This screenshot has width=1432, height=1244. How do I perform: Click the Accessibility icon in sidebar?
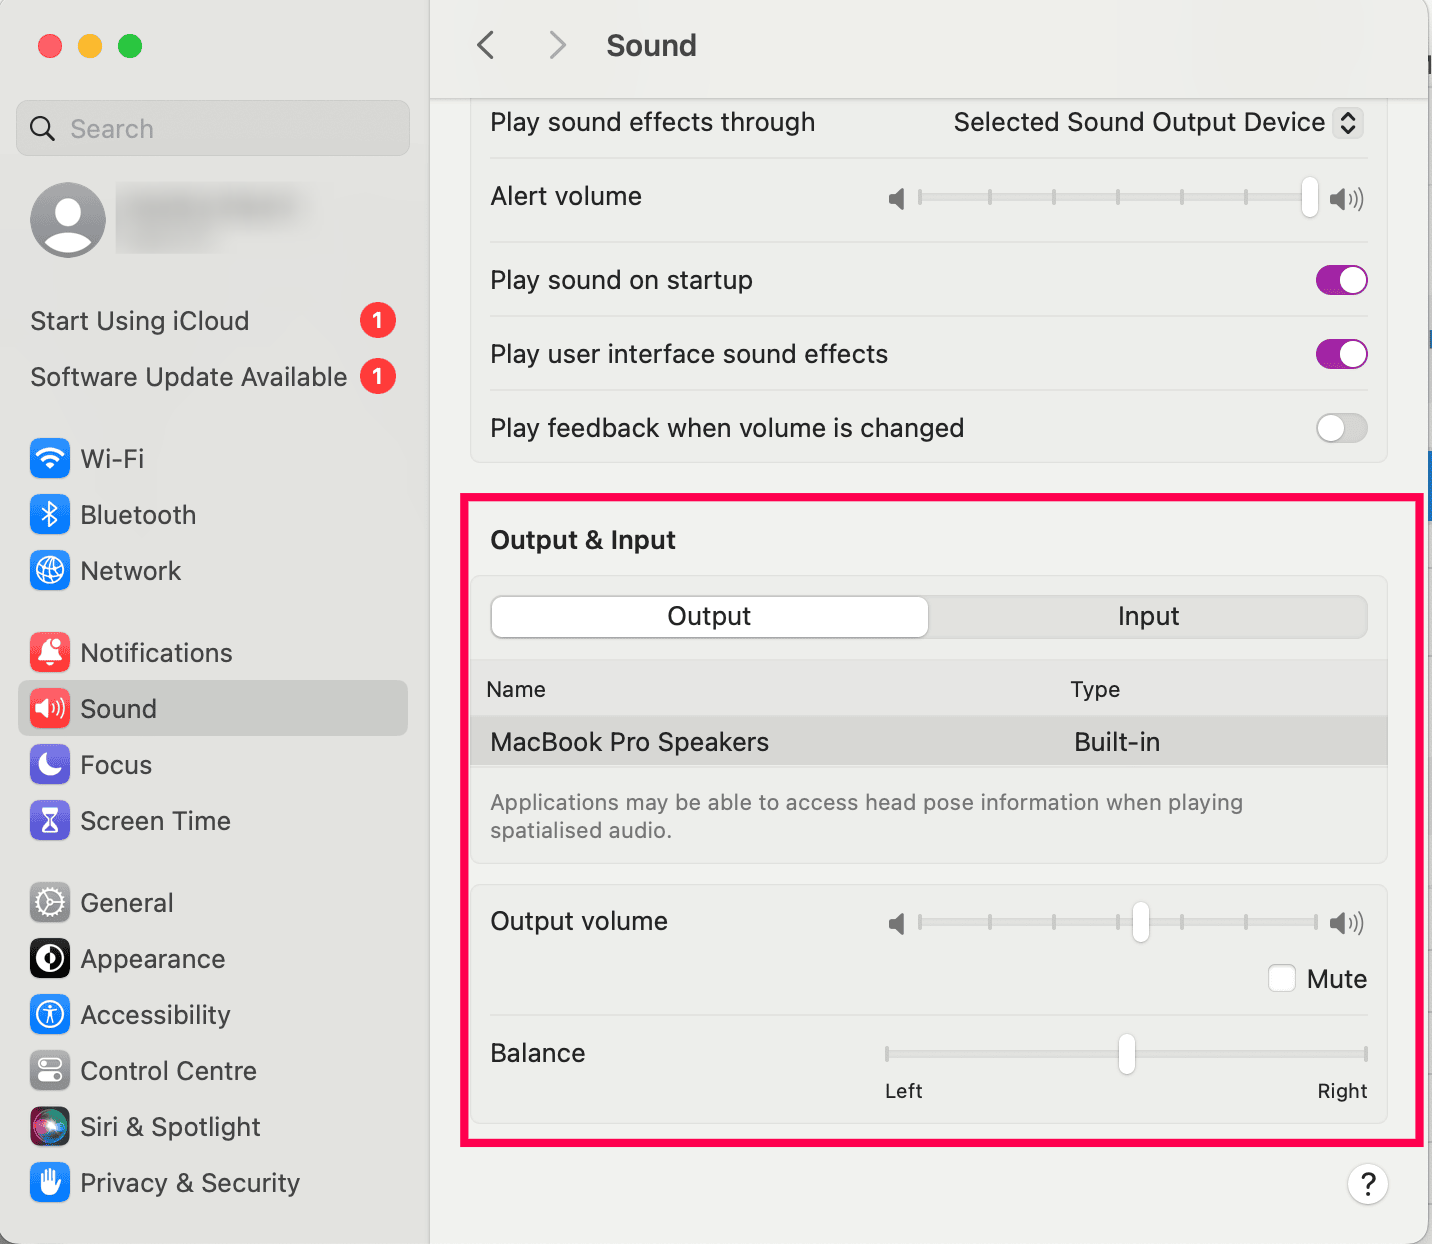click(x=50, y=1015)
